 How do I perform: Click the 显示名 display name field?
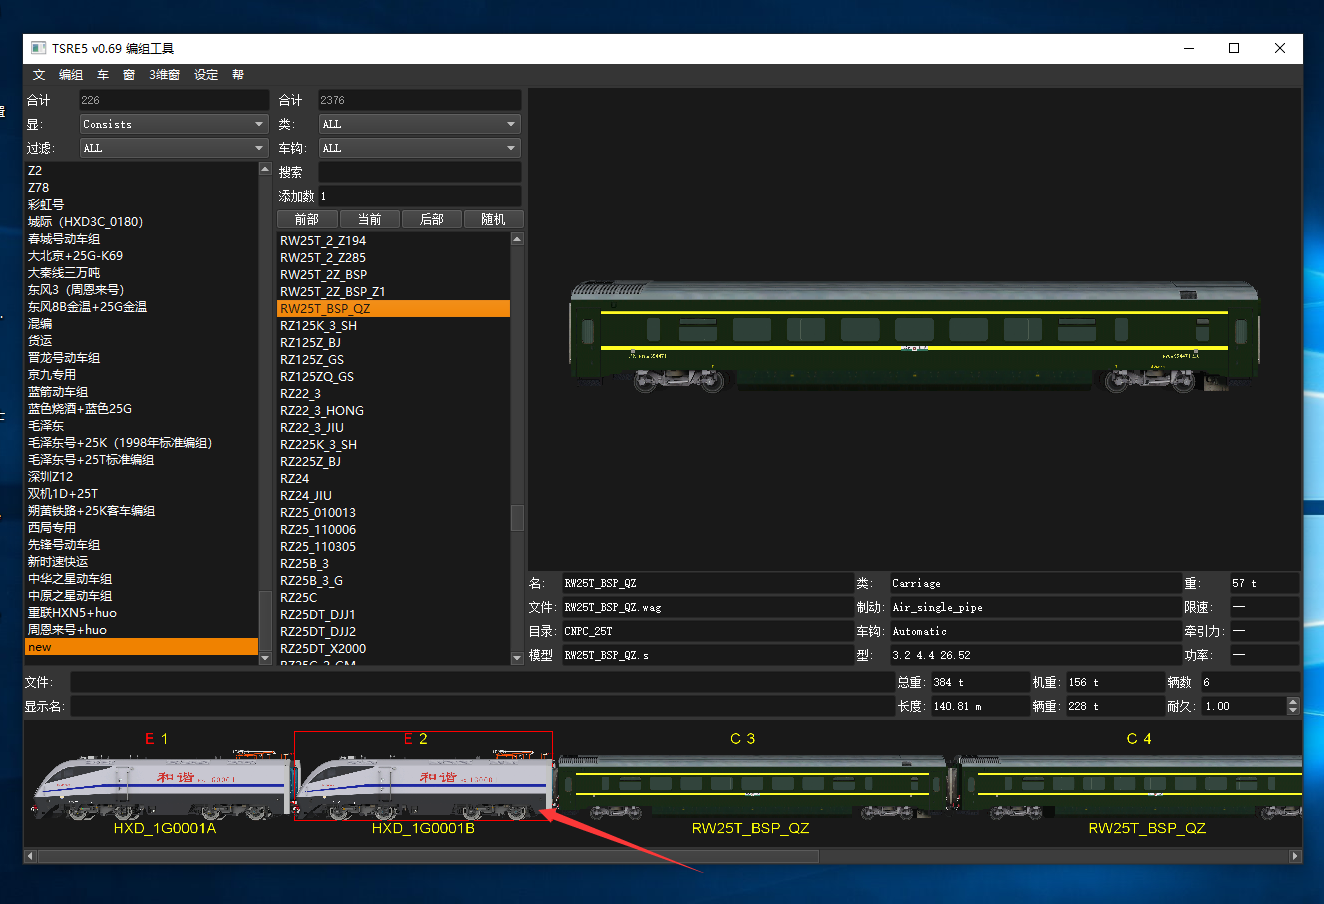(x=483, y=706)
